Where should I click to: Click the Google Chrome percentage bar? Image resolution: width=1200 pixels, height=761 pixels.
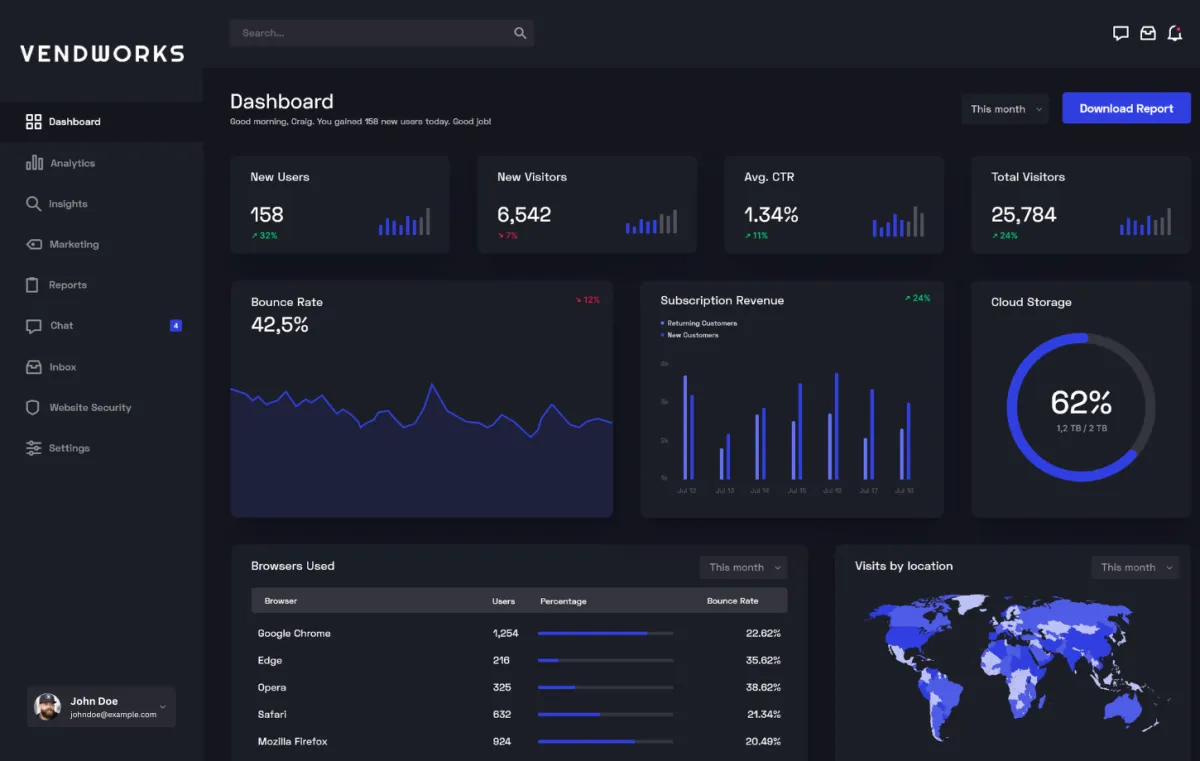click(x=605, y=633)
